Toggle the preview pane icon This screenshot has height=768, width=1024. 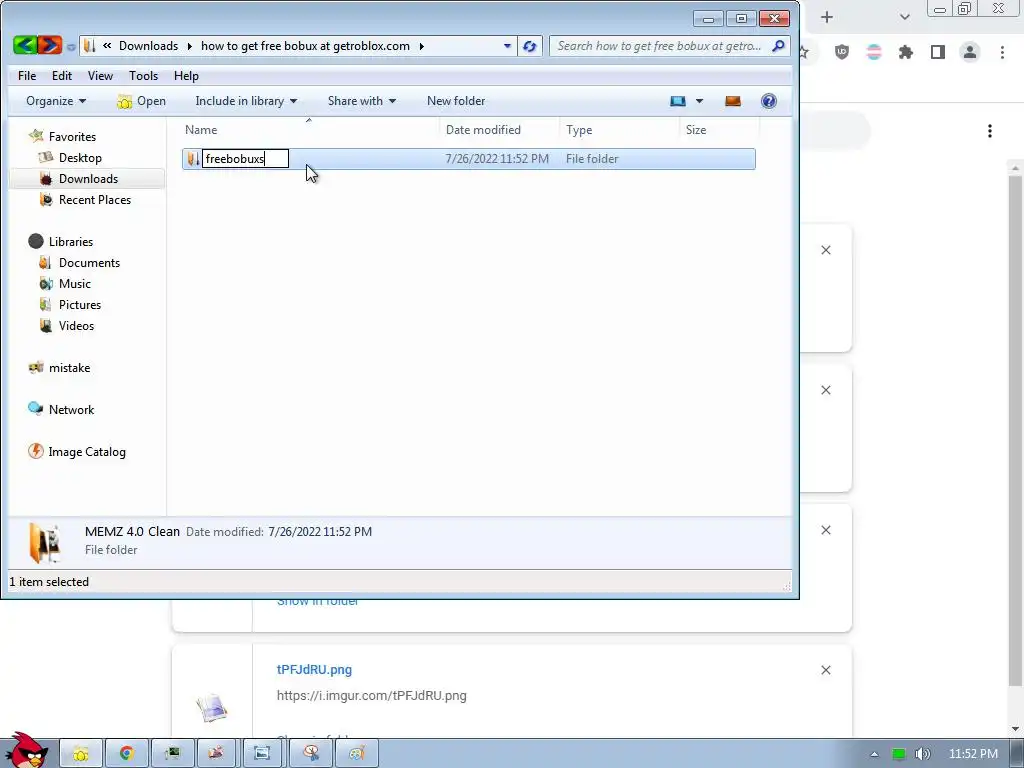[x=733, y=101]
